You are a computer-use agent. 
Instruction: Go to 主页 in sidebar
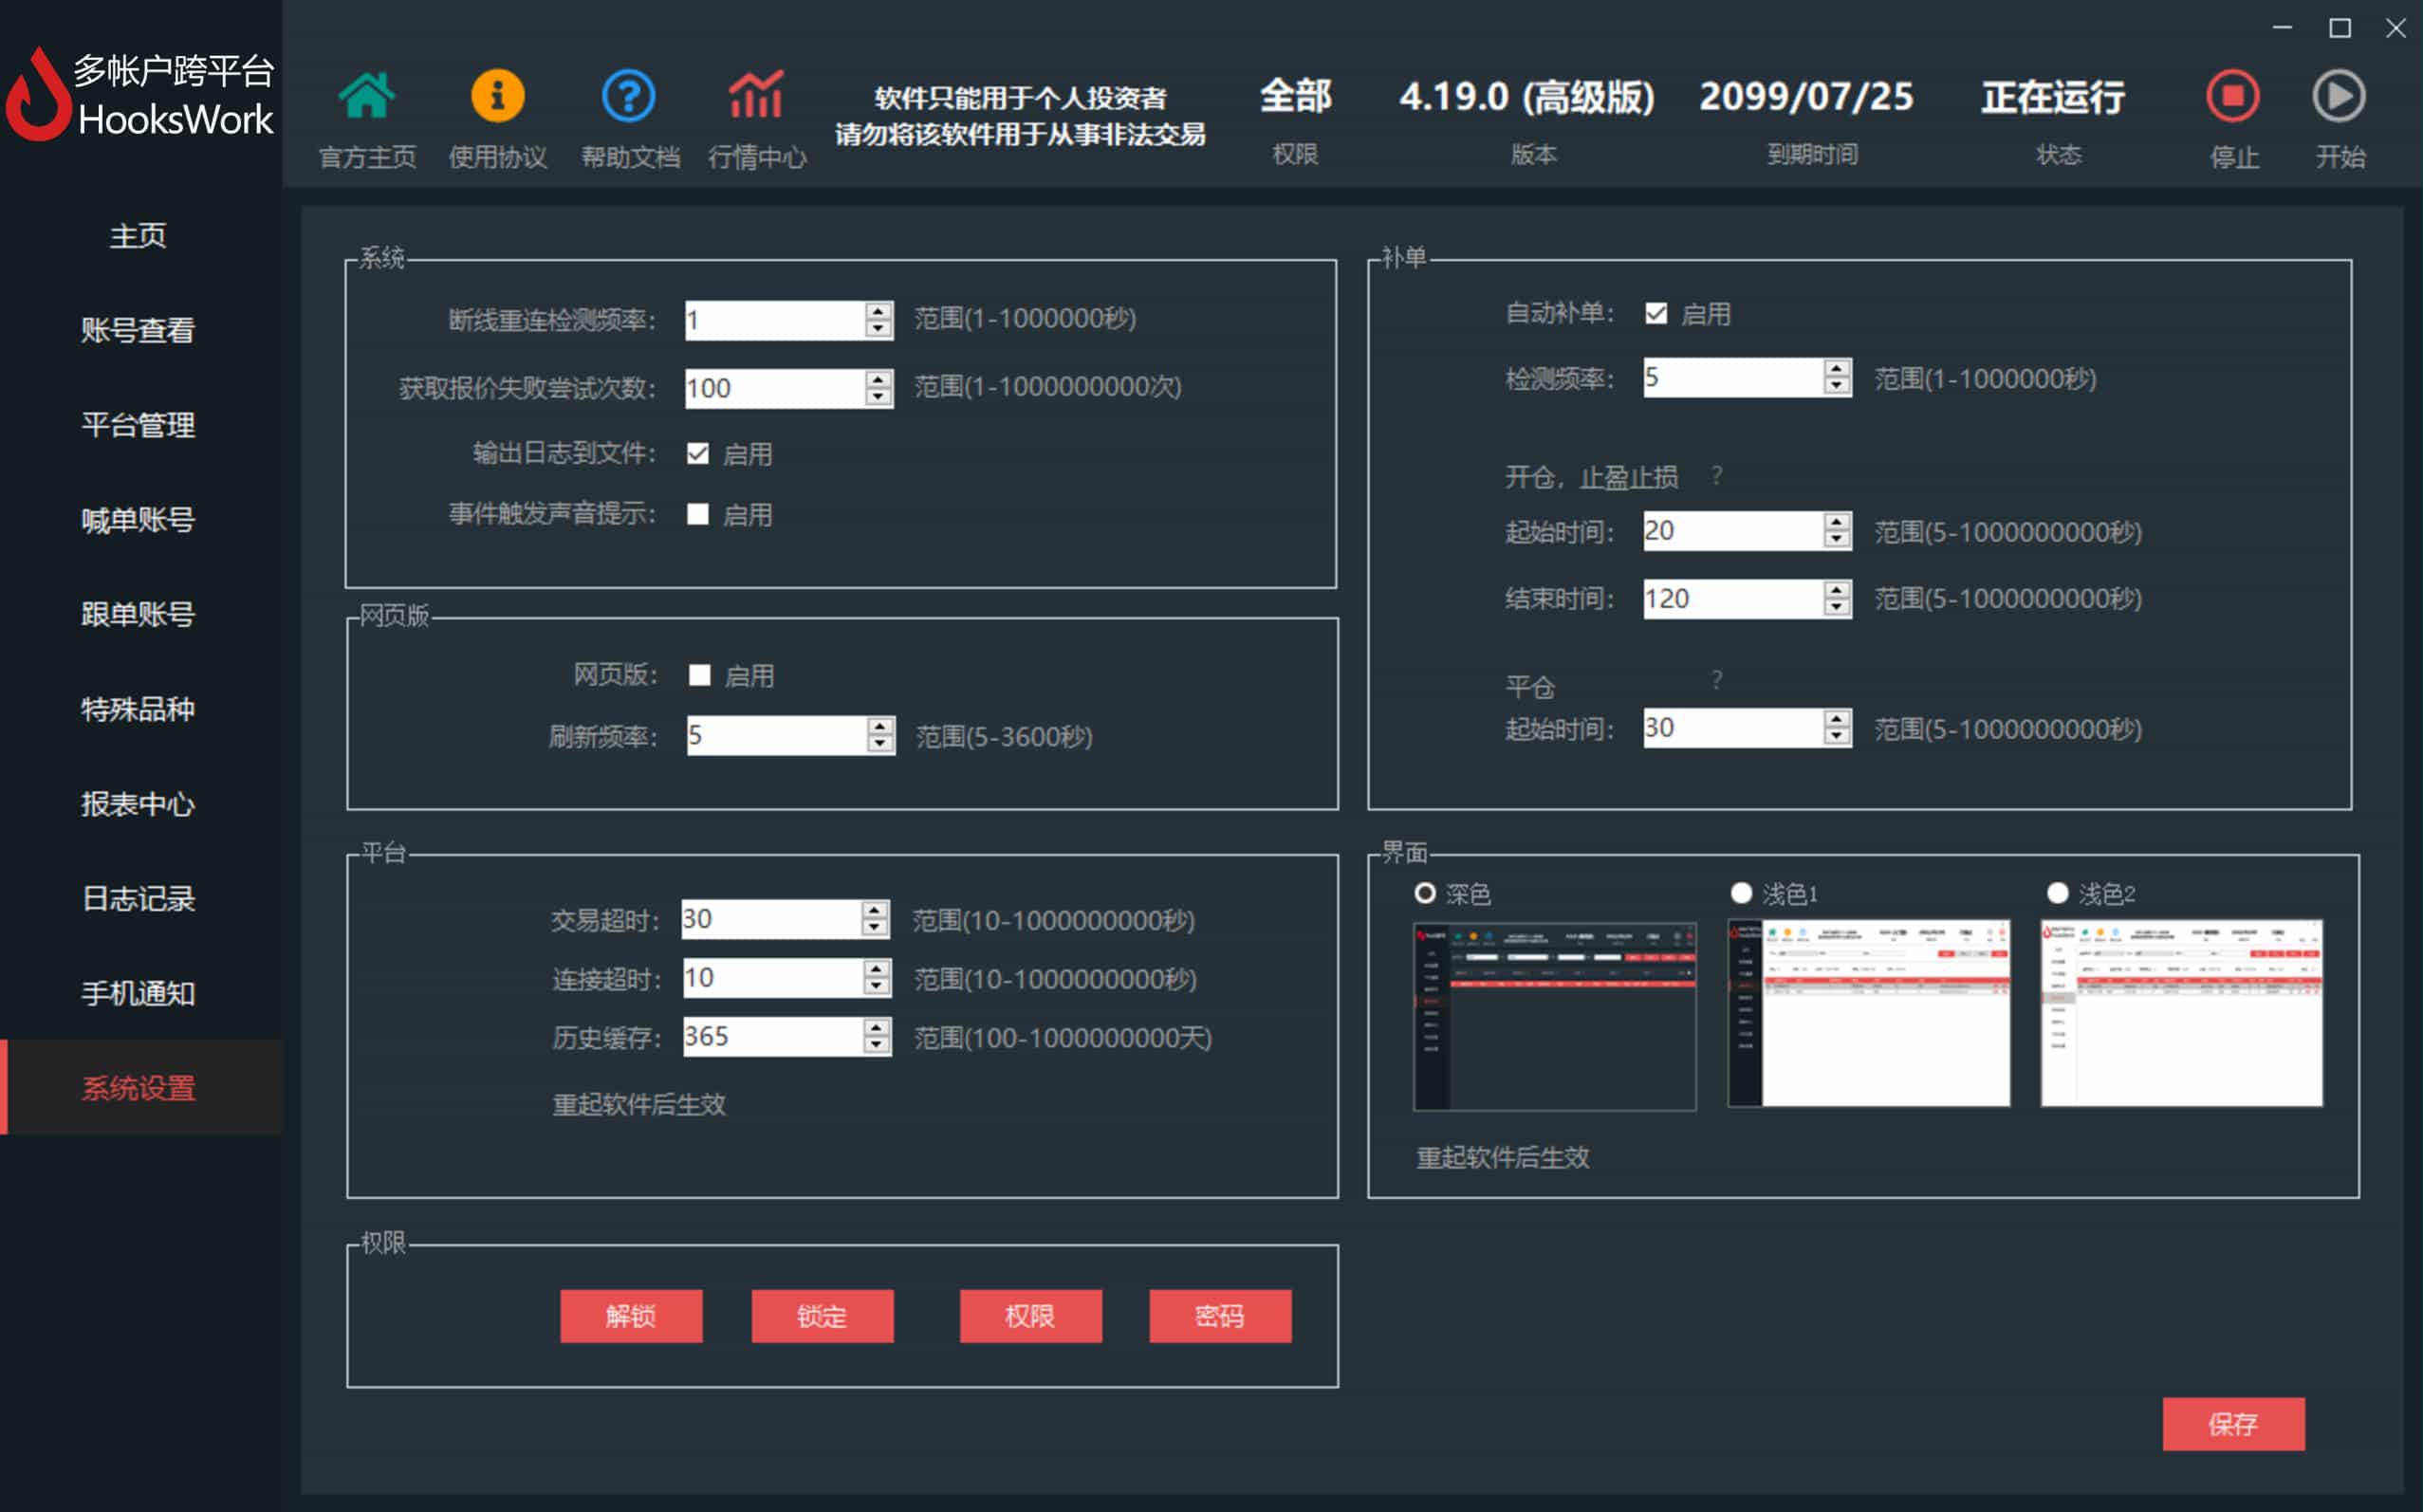point(138,236)
